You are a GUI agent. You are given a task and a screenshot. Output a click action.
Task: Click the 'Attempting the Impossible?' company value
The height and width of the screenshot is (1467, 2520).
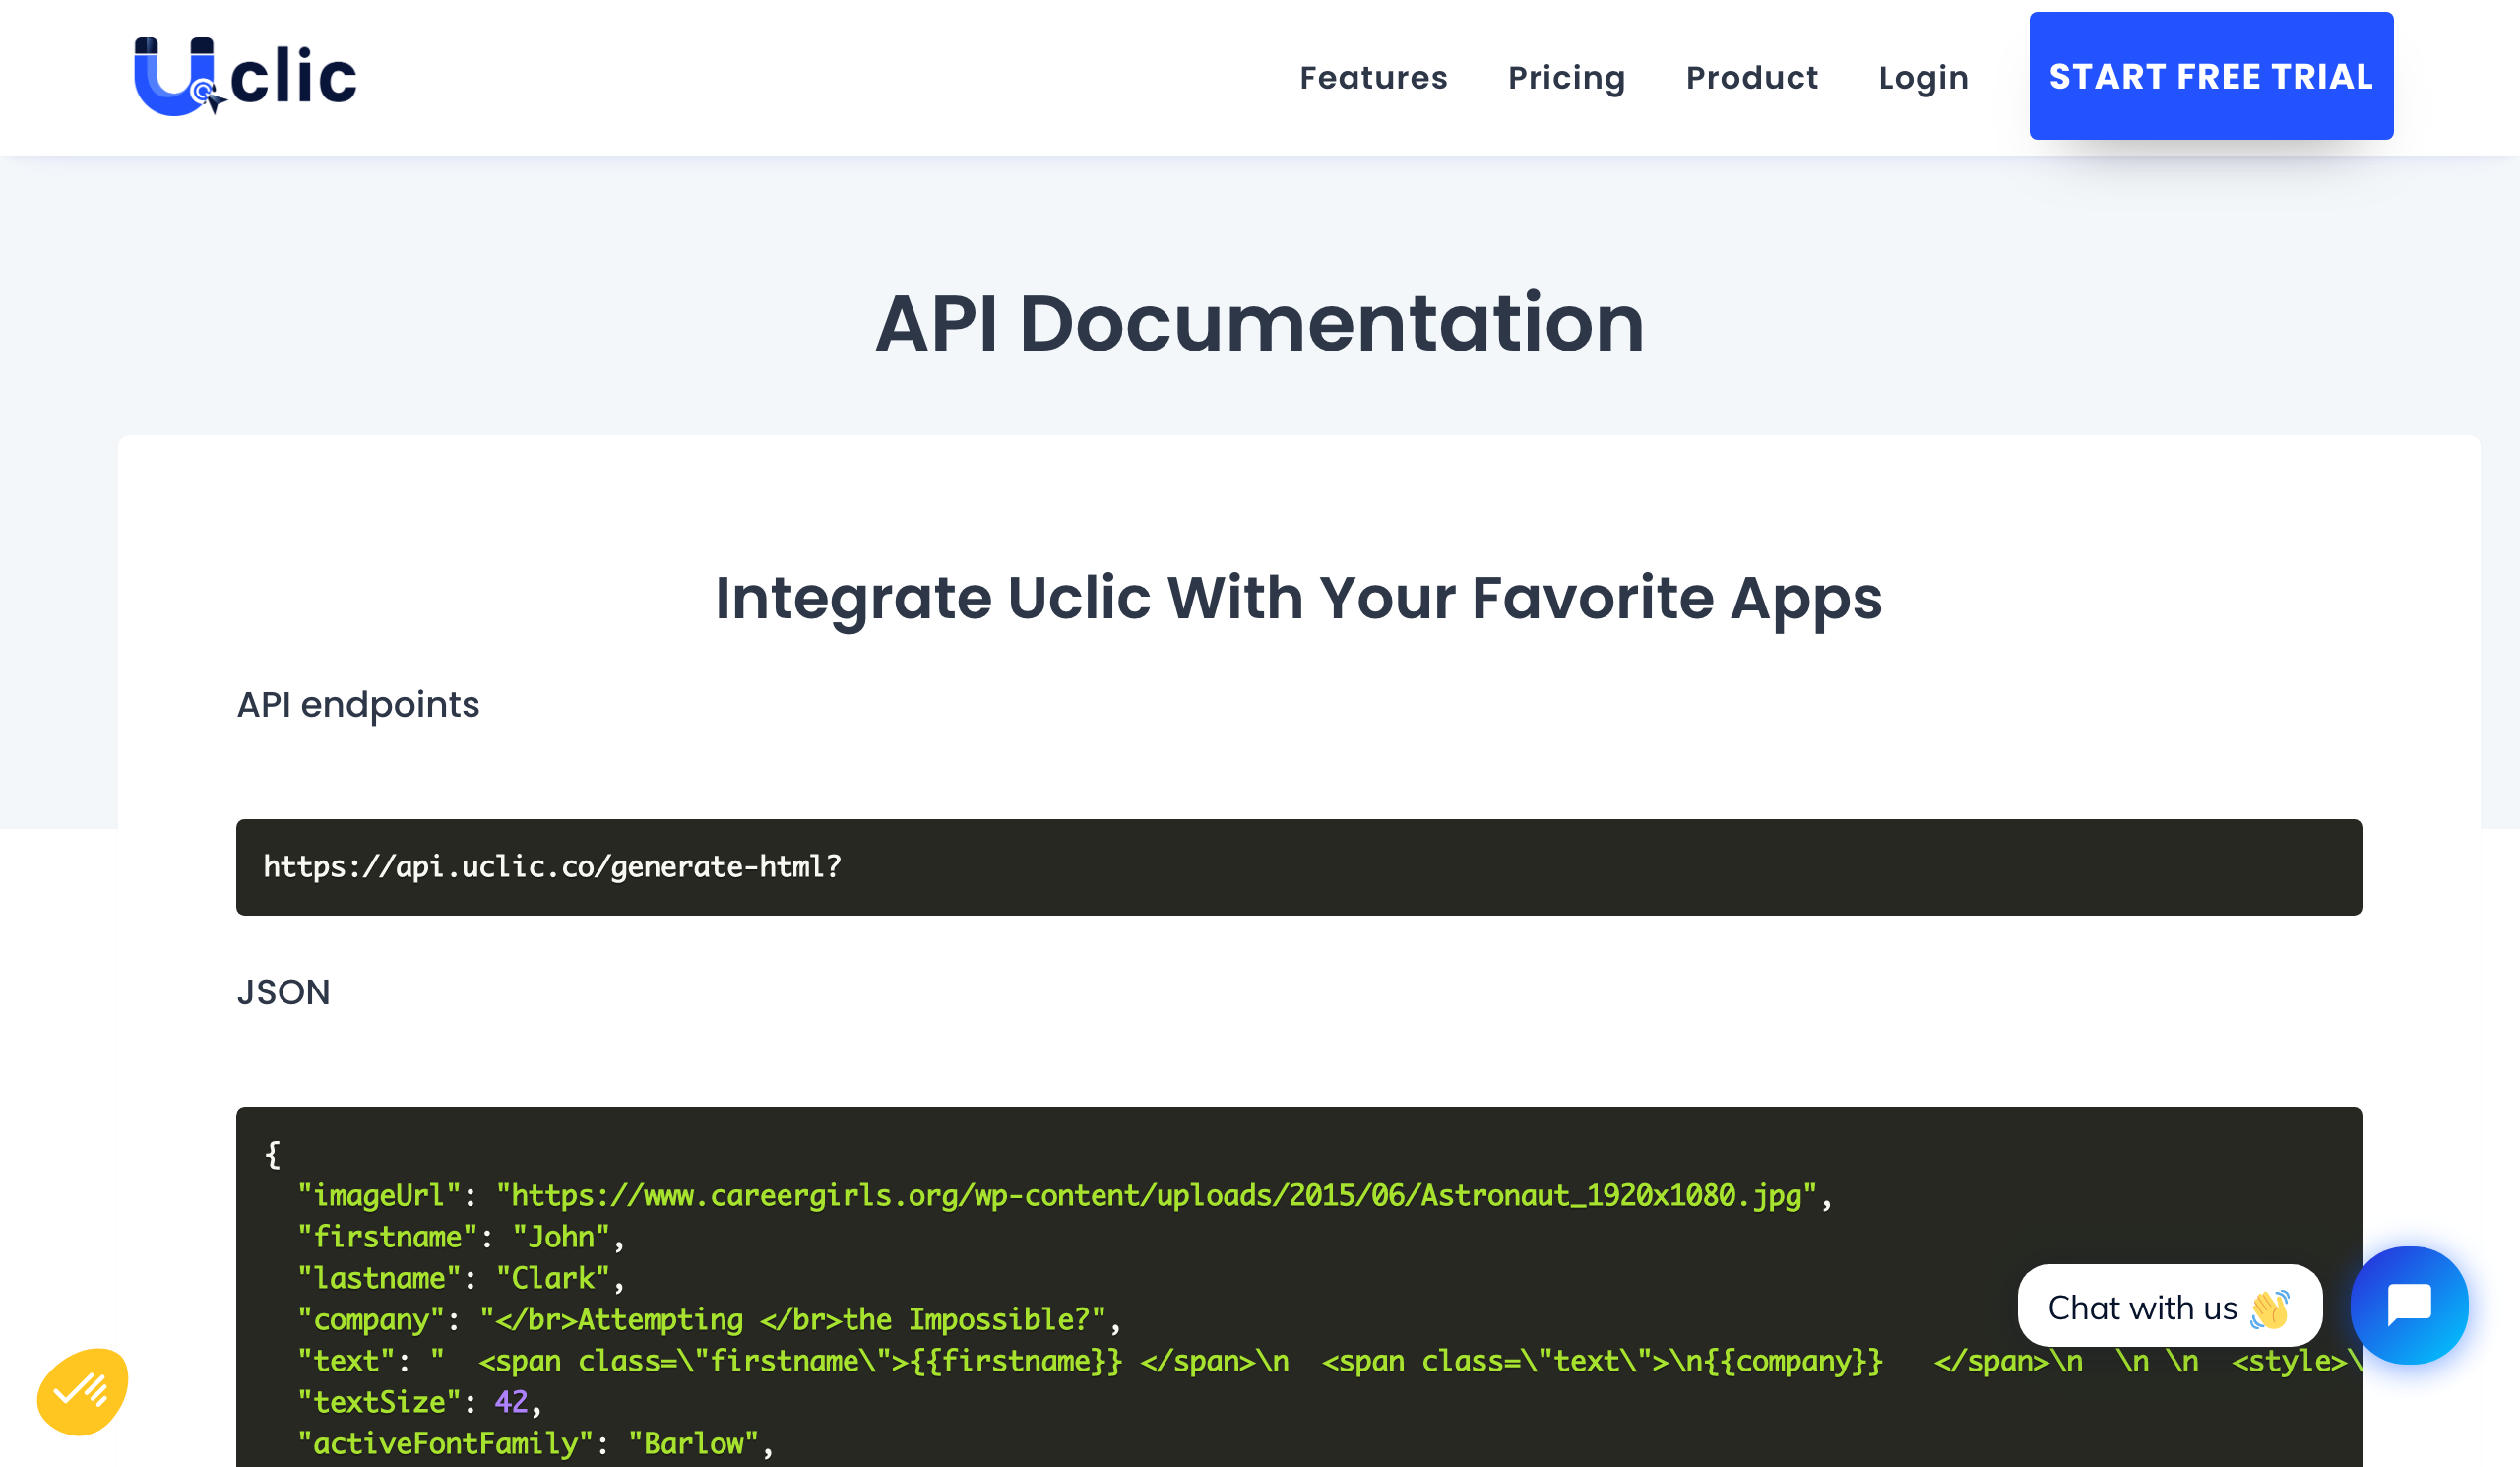[793, 1320]
